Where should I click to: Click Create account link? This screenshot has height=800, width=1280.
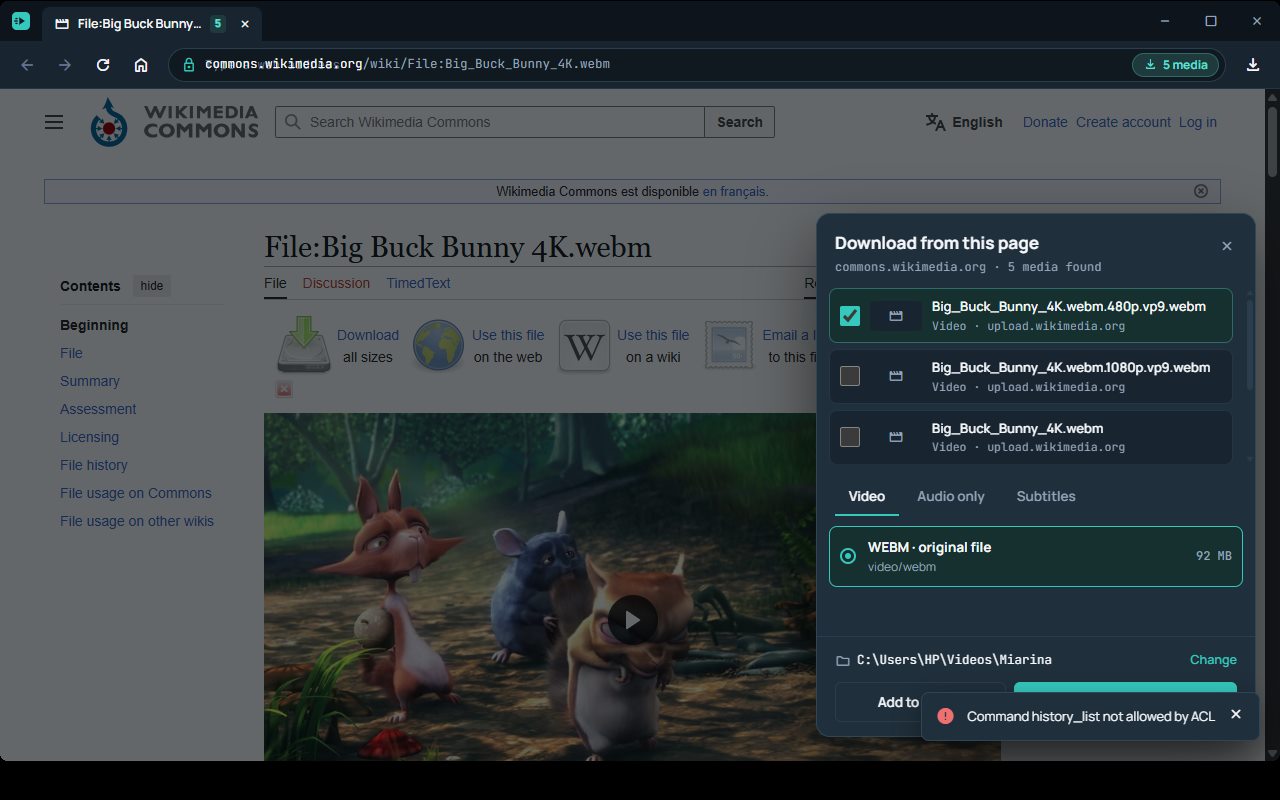(1123, 122)
